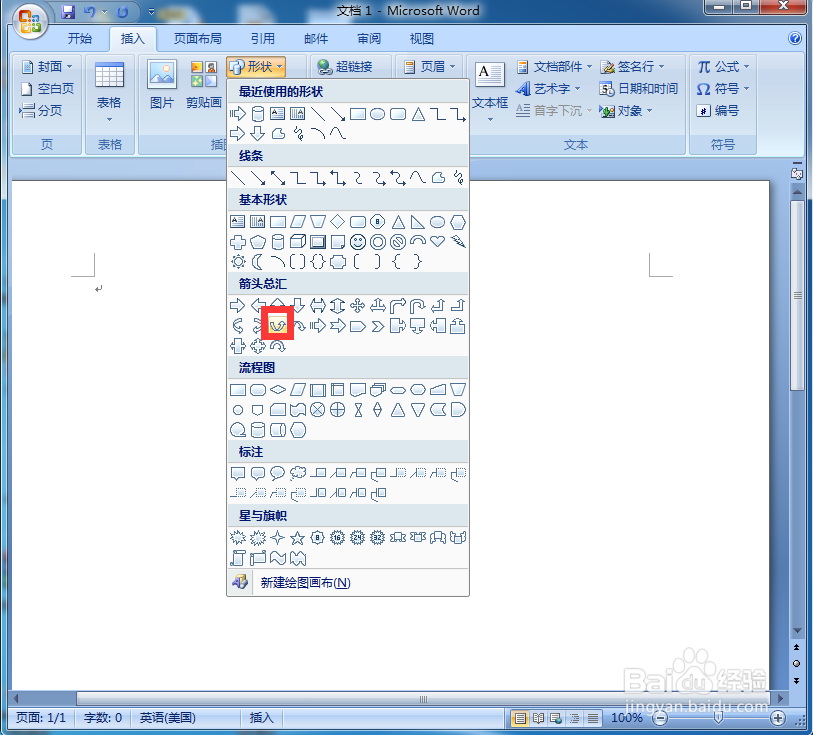Open the Office button menu
This screenshot has height=735, width=813.
(30, 21)
